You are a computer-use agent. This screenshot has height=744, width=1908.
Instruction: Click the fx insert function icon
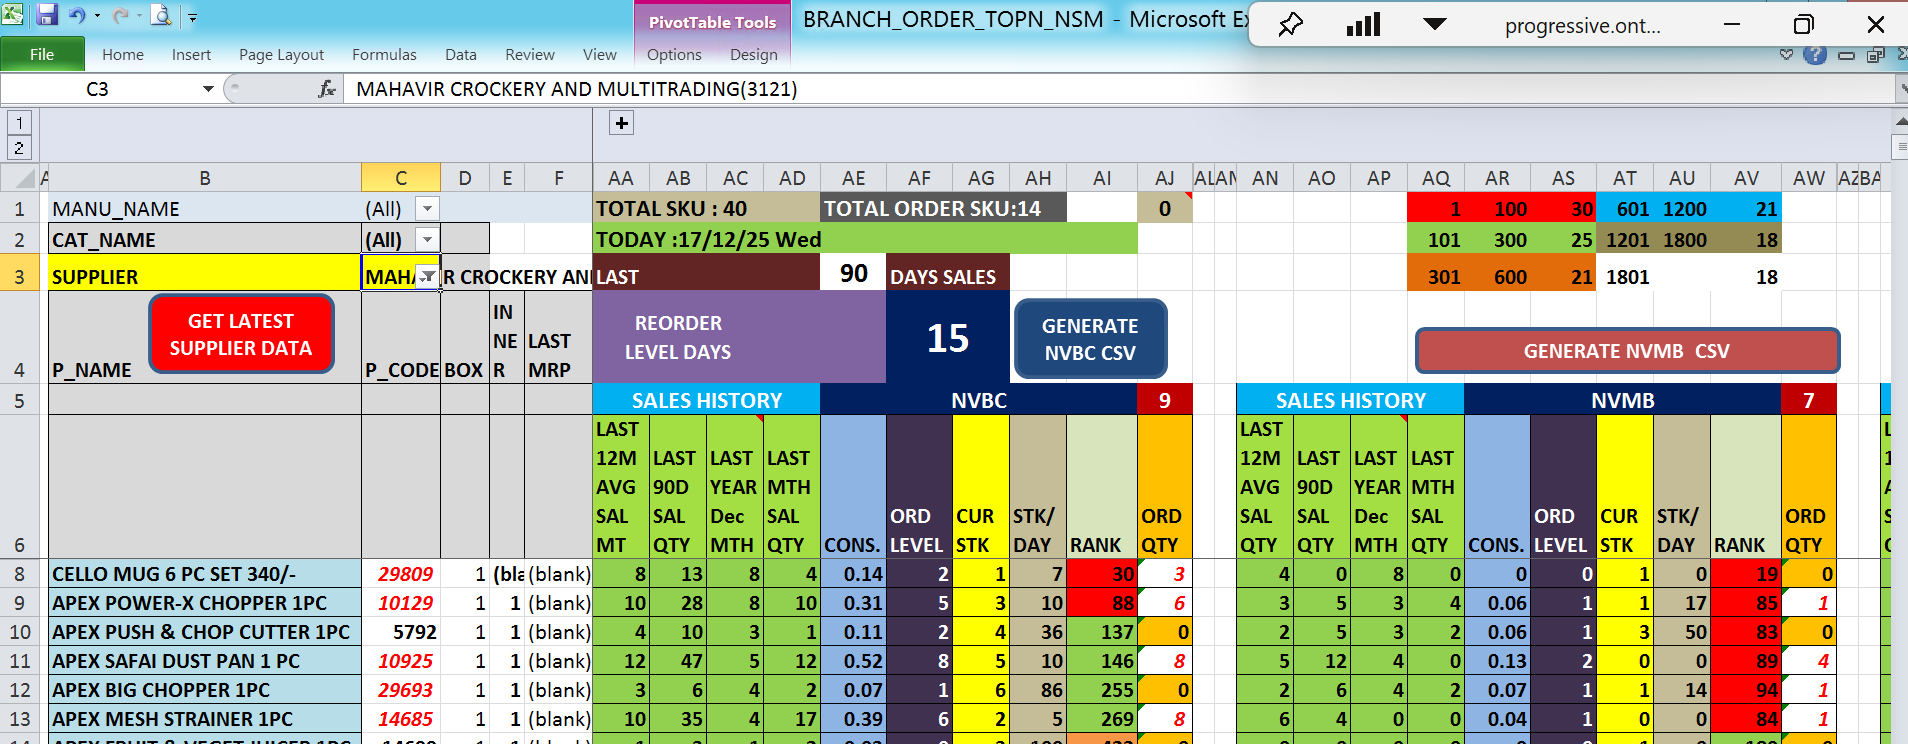coord(326,89)
